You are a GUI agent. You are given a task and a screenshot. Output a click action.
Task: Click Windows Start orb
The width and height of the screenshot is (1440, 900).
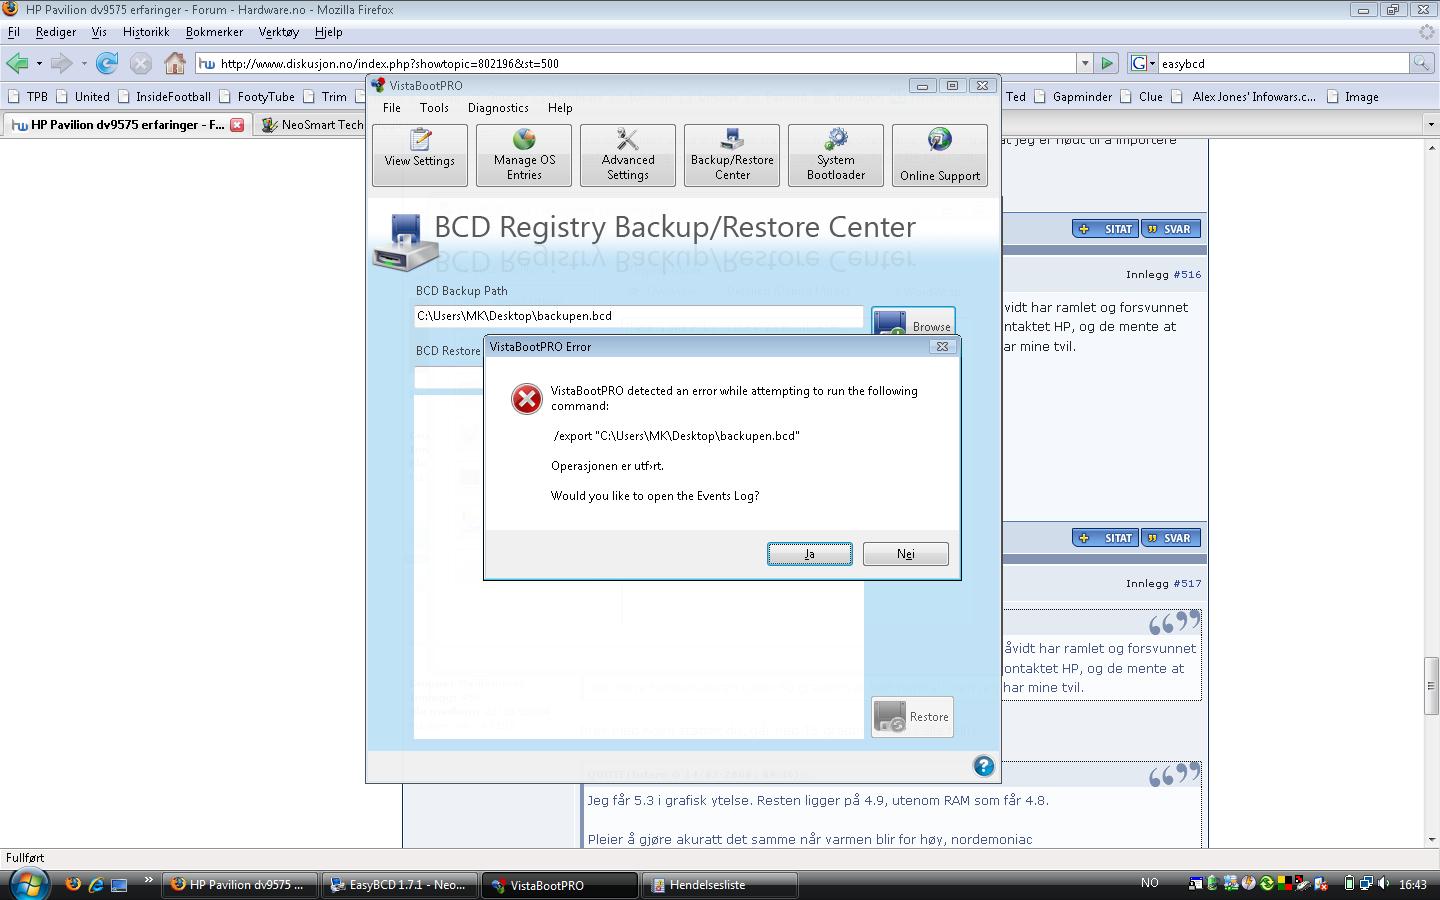tap(28, 884)
